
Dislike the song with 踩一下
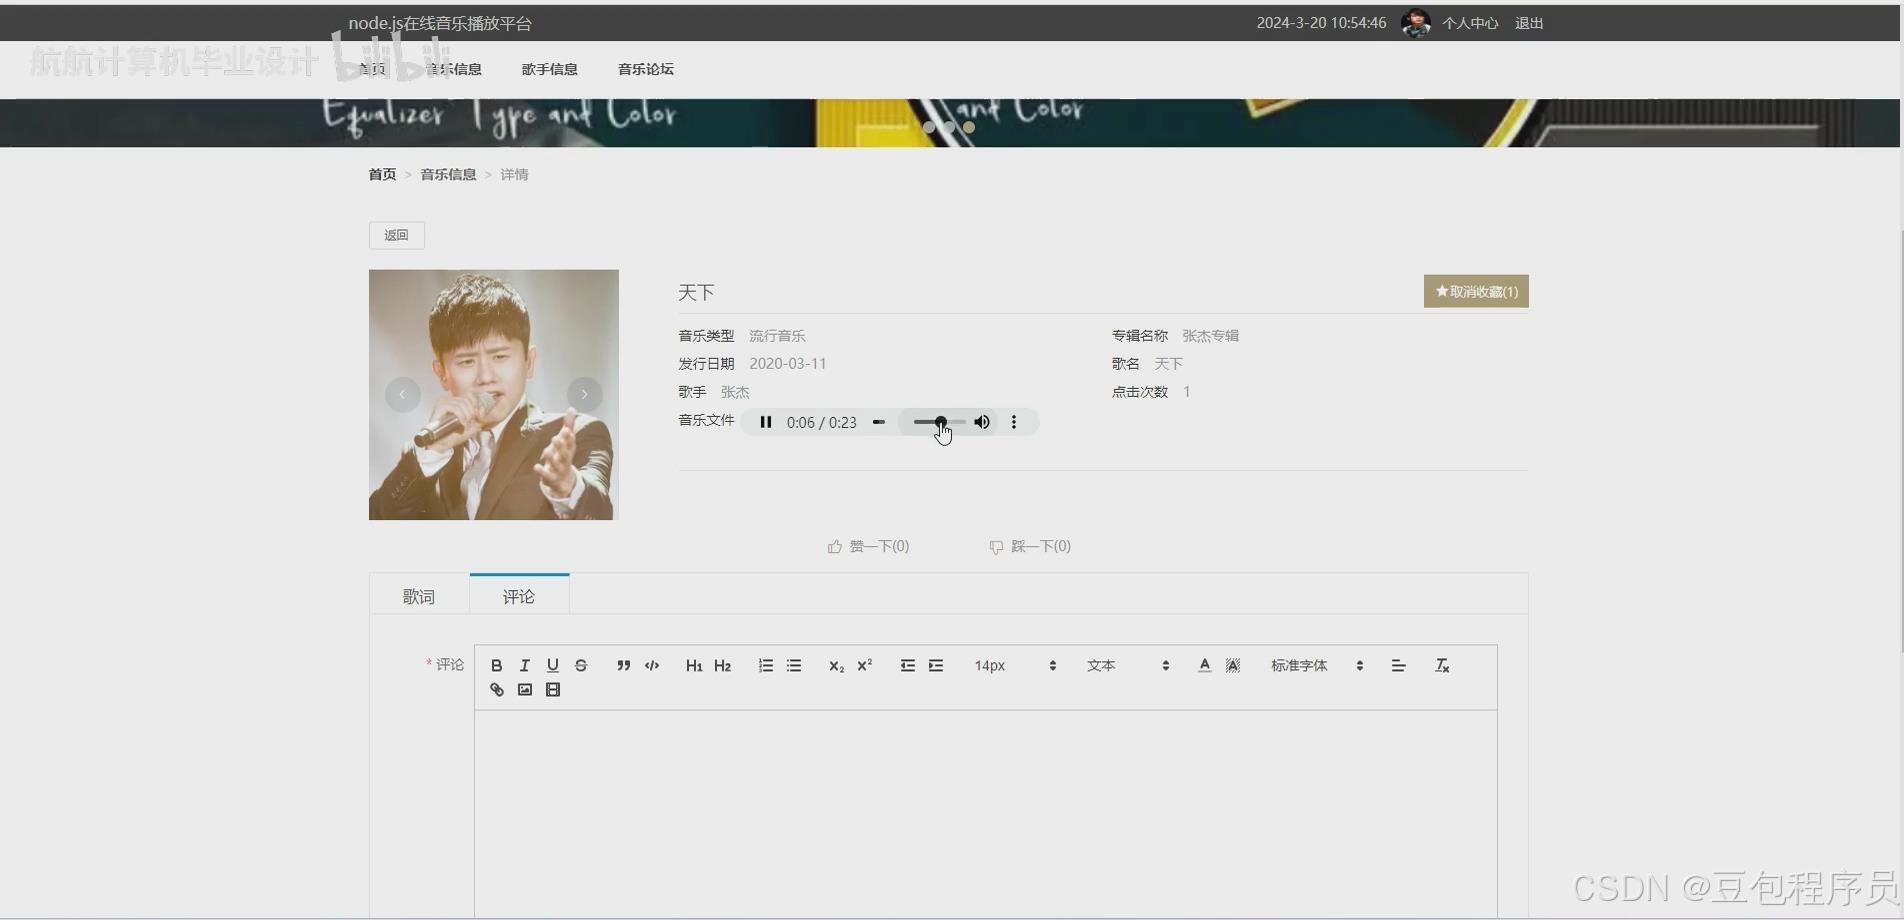1030,546
